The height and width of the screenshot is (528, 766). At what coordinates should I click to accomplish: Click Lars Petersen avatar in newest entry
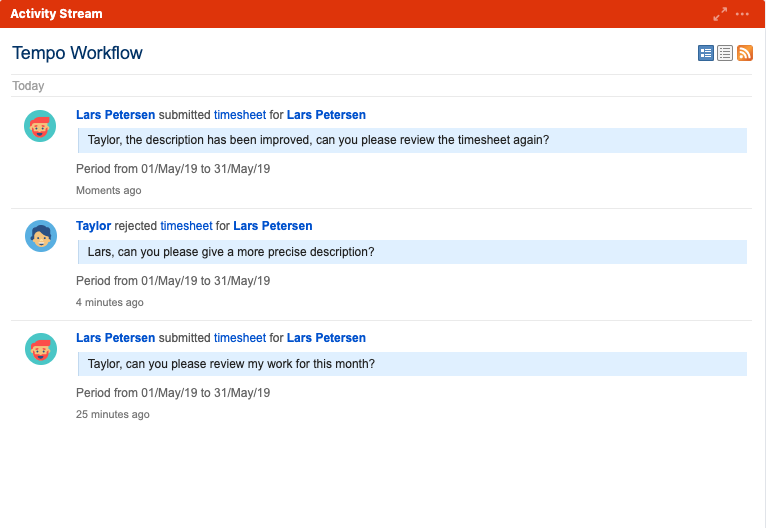pos(40,126)
